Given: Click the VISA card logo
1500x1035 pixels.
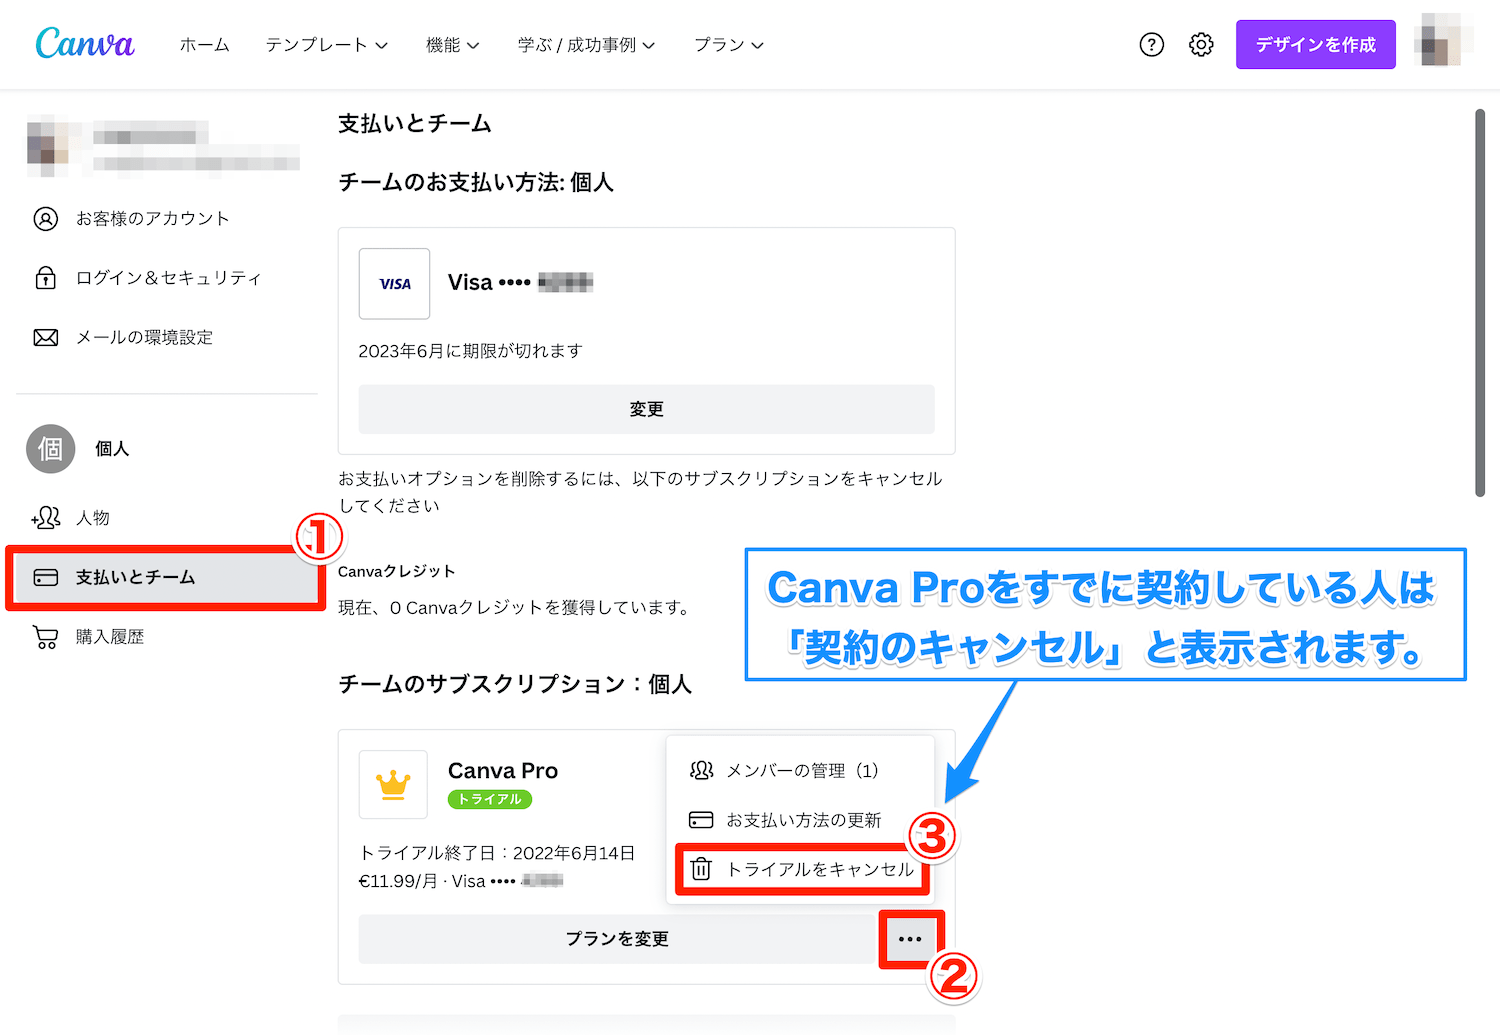Looking at the screenshot, I should pyautogui.click(x=395, y=284).
